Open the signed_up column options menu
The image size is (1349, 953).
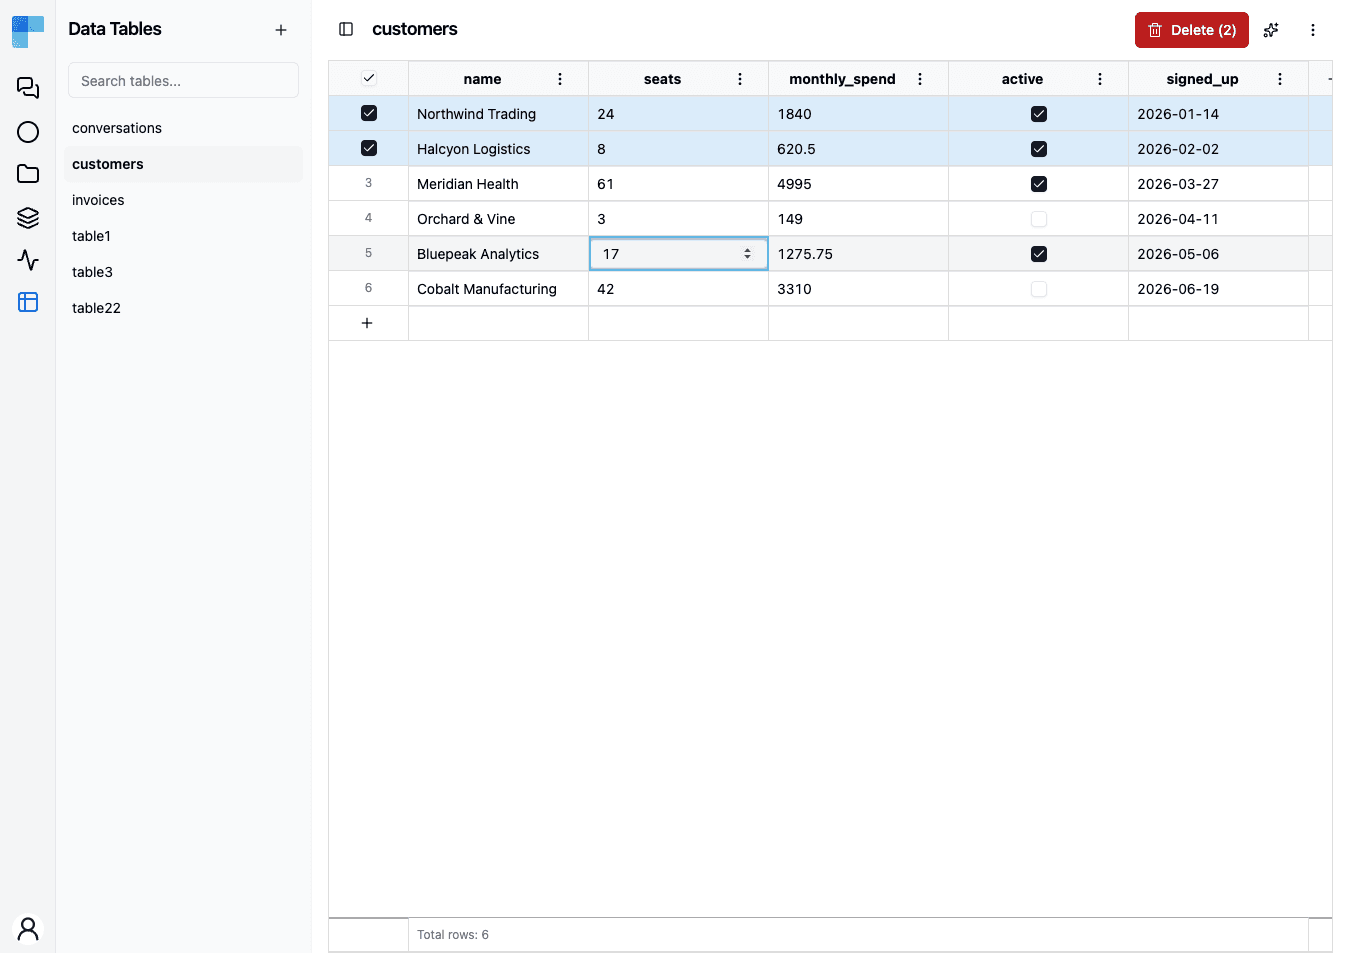click(1280, 79)
